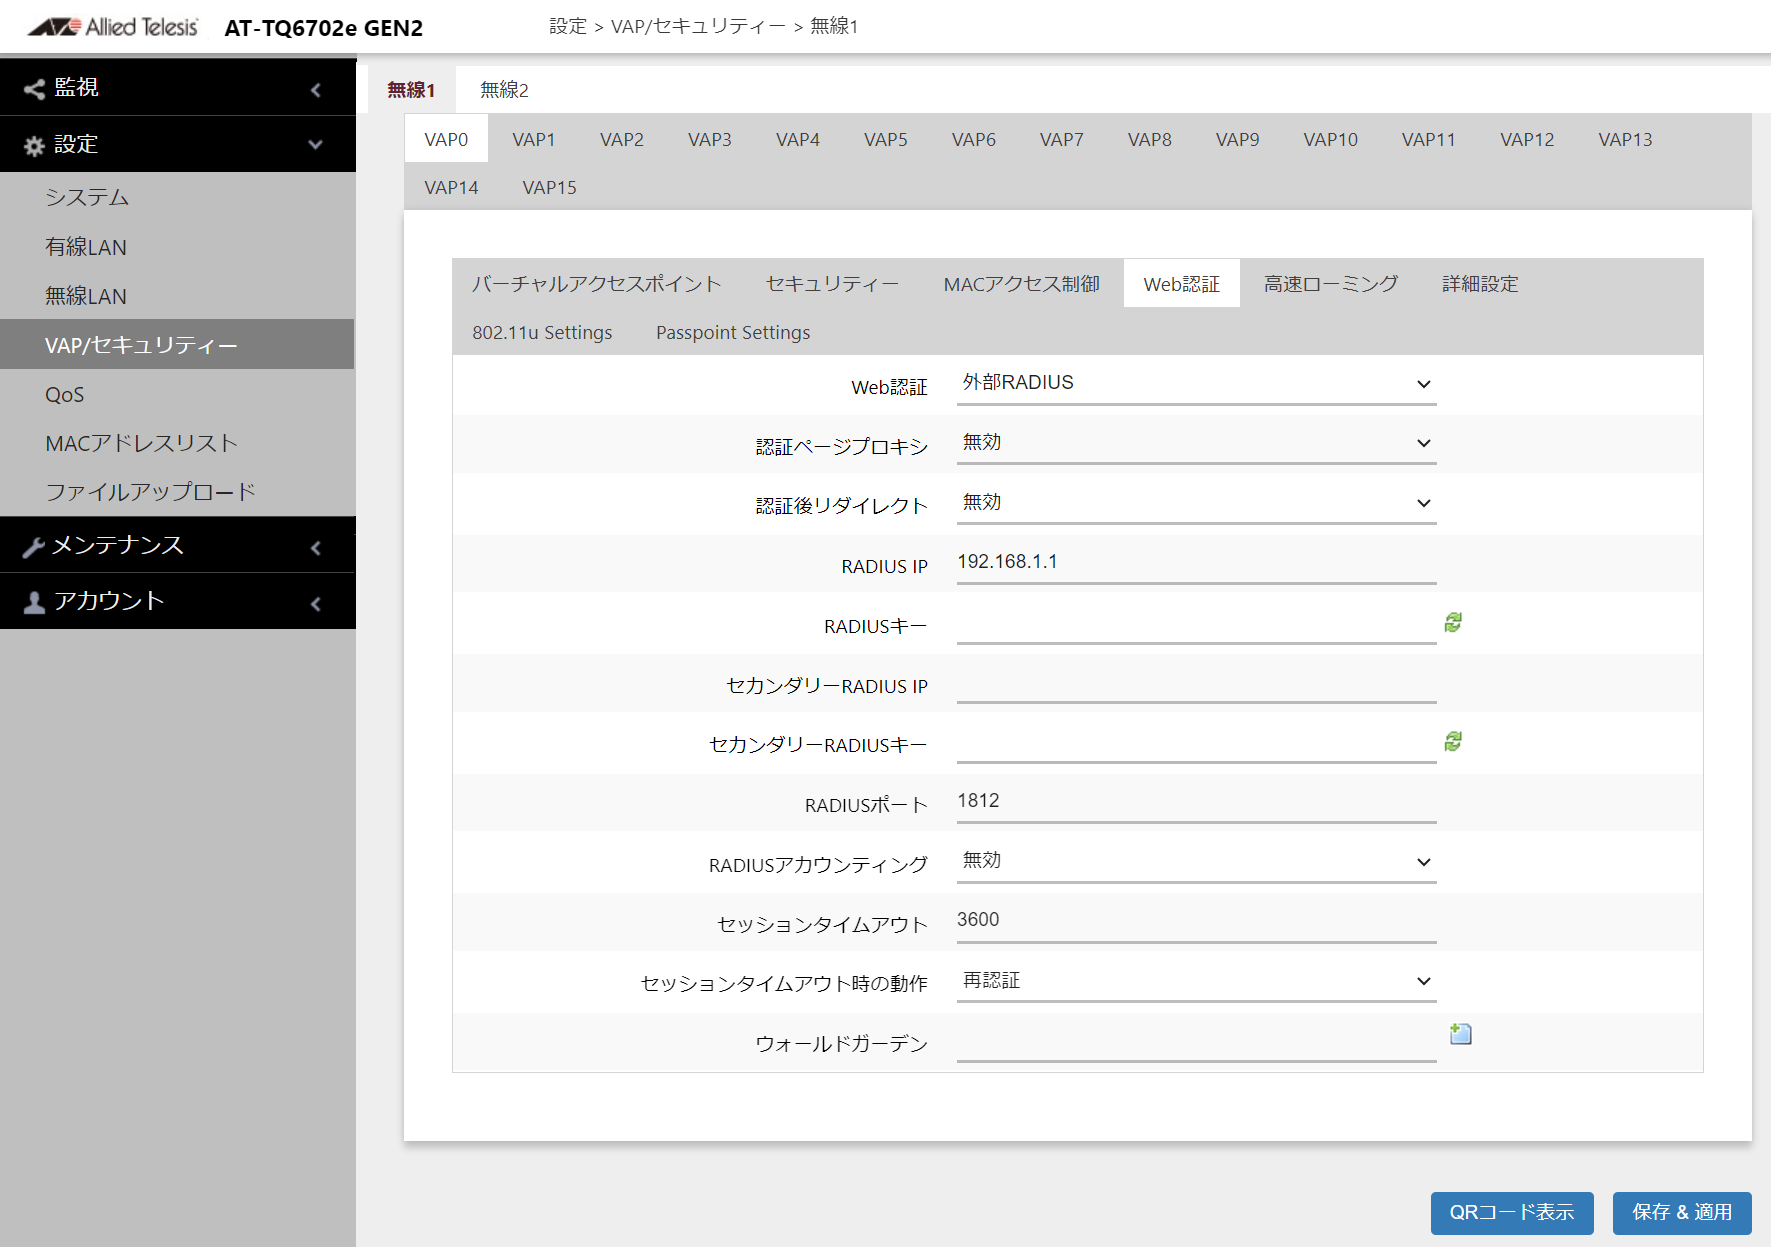Viewport: 1771px width, 1247px height.
Task: Select the VAP13 tab
Action: (x=1626, y=139)
